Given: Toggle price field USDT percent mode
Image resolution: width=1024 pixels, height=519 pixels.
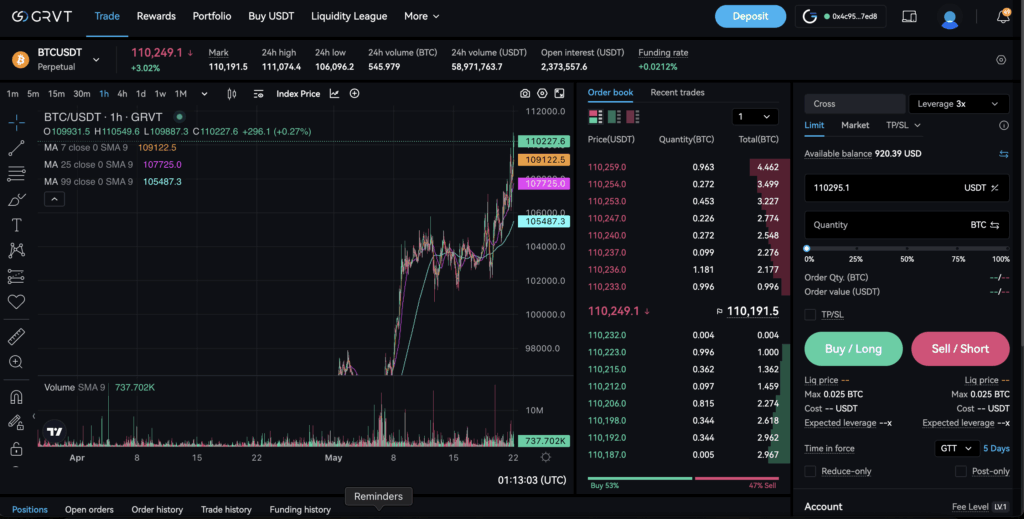Looking at the screenshot, I should pos(995,188).
